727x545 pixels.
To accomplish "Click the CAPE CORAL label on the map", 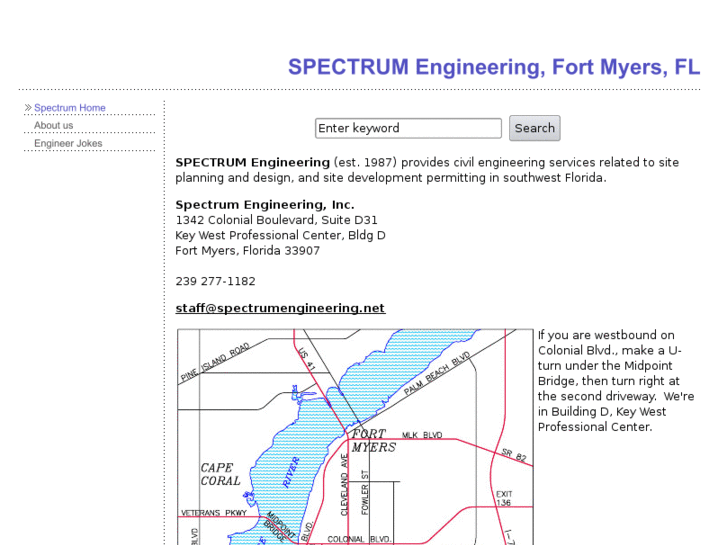I will (220, 474).
